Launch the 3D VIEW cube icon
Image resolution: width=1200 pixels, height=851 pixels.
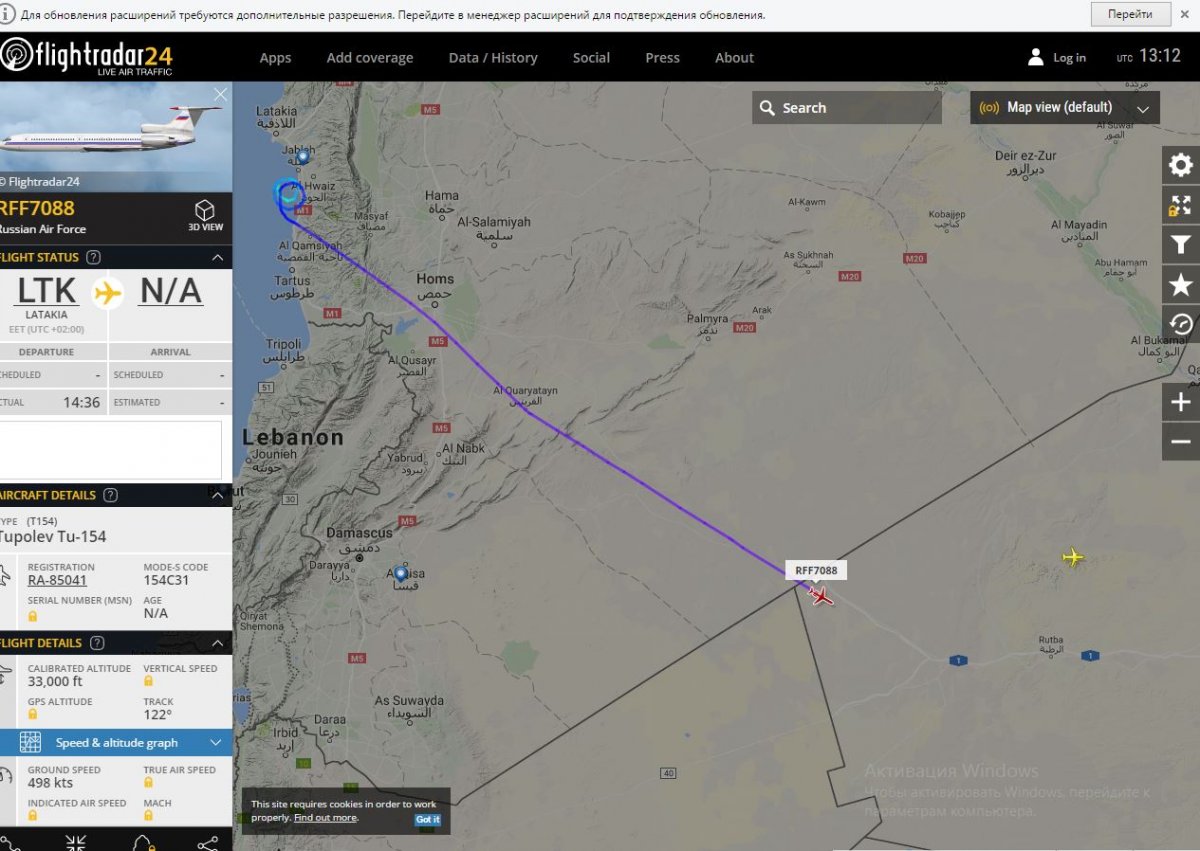[x=205, y=215]
